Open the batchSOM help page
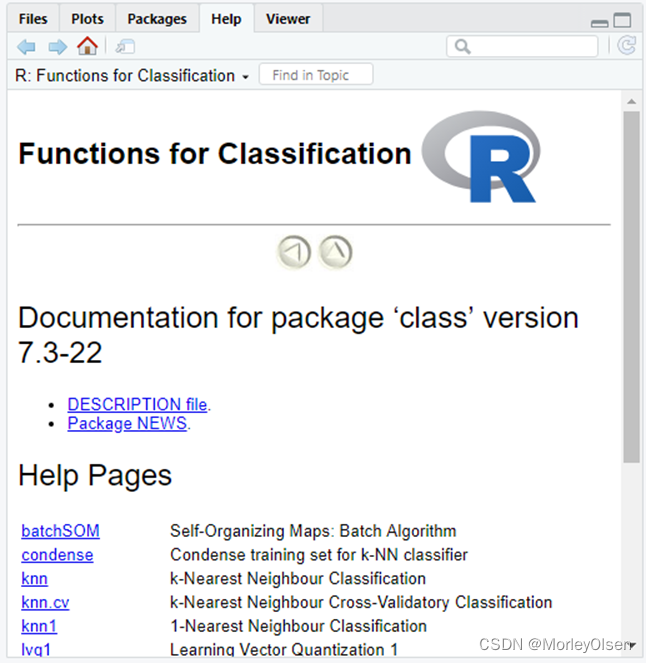 60,531
